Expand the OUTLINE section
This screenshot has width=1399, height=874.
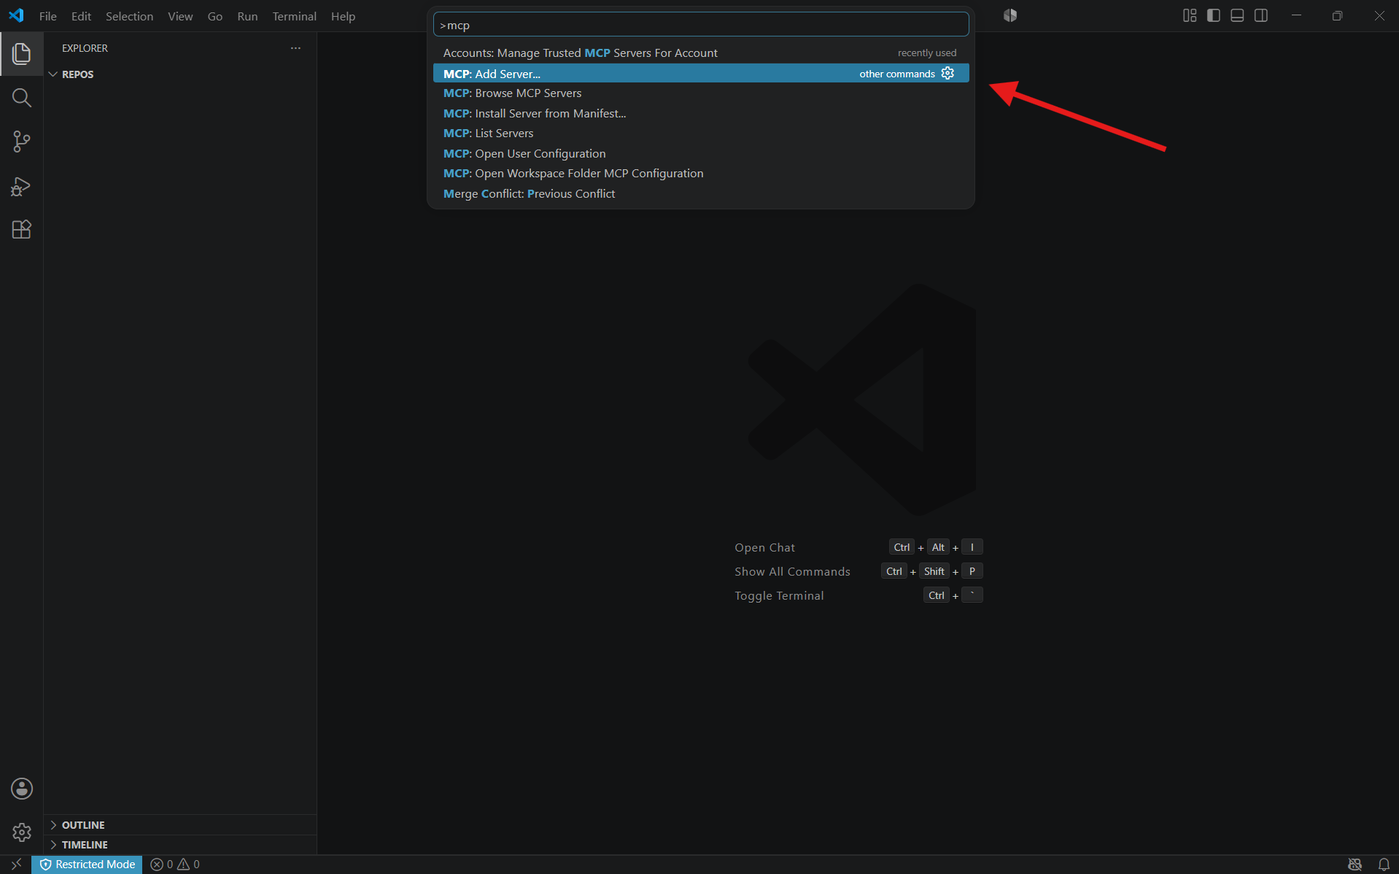[x=180, y=825]
